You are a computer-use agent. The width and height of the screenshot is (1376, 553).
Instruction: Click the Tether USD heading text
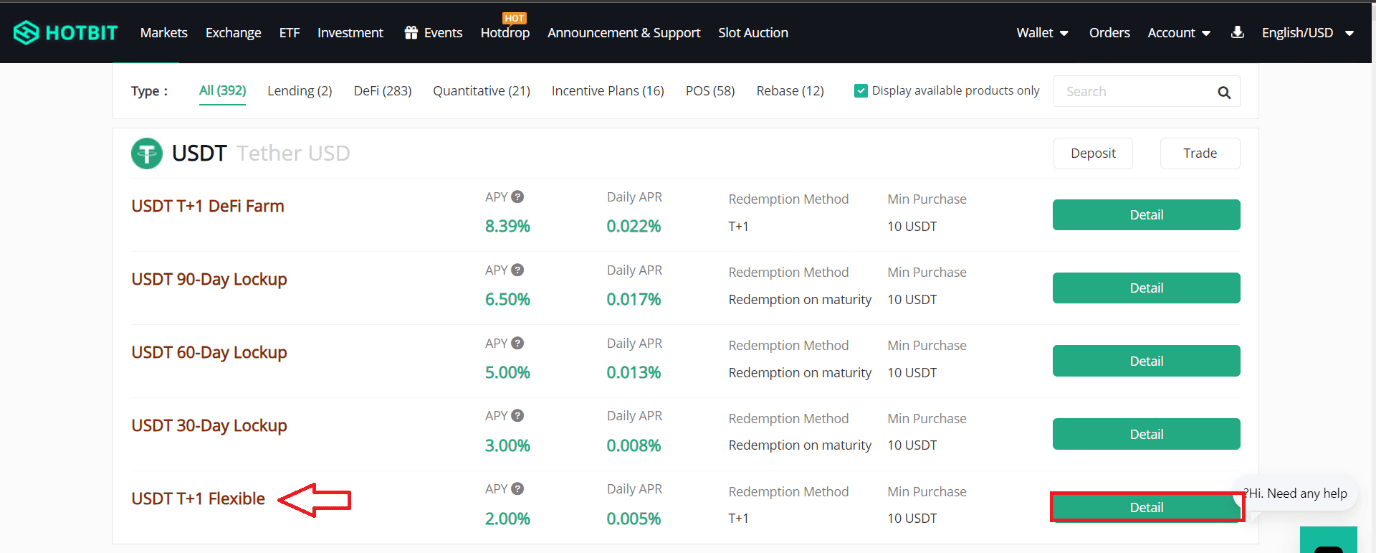coord(293,154)
